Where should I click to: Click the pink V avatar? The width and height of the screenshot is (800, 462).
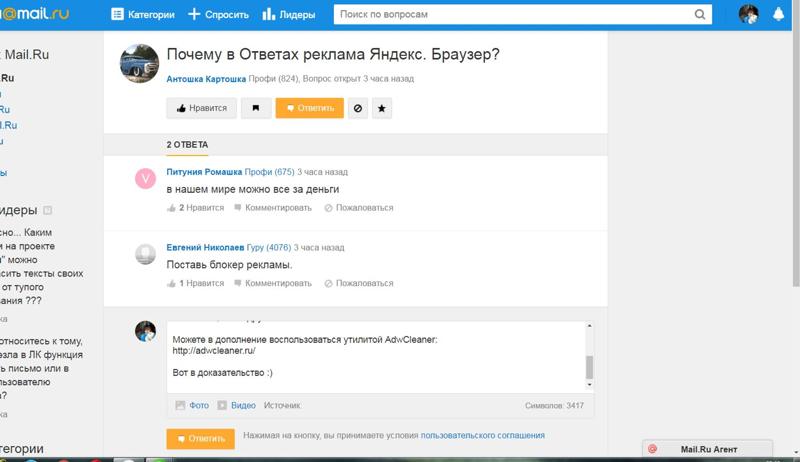point(145,178)
